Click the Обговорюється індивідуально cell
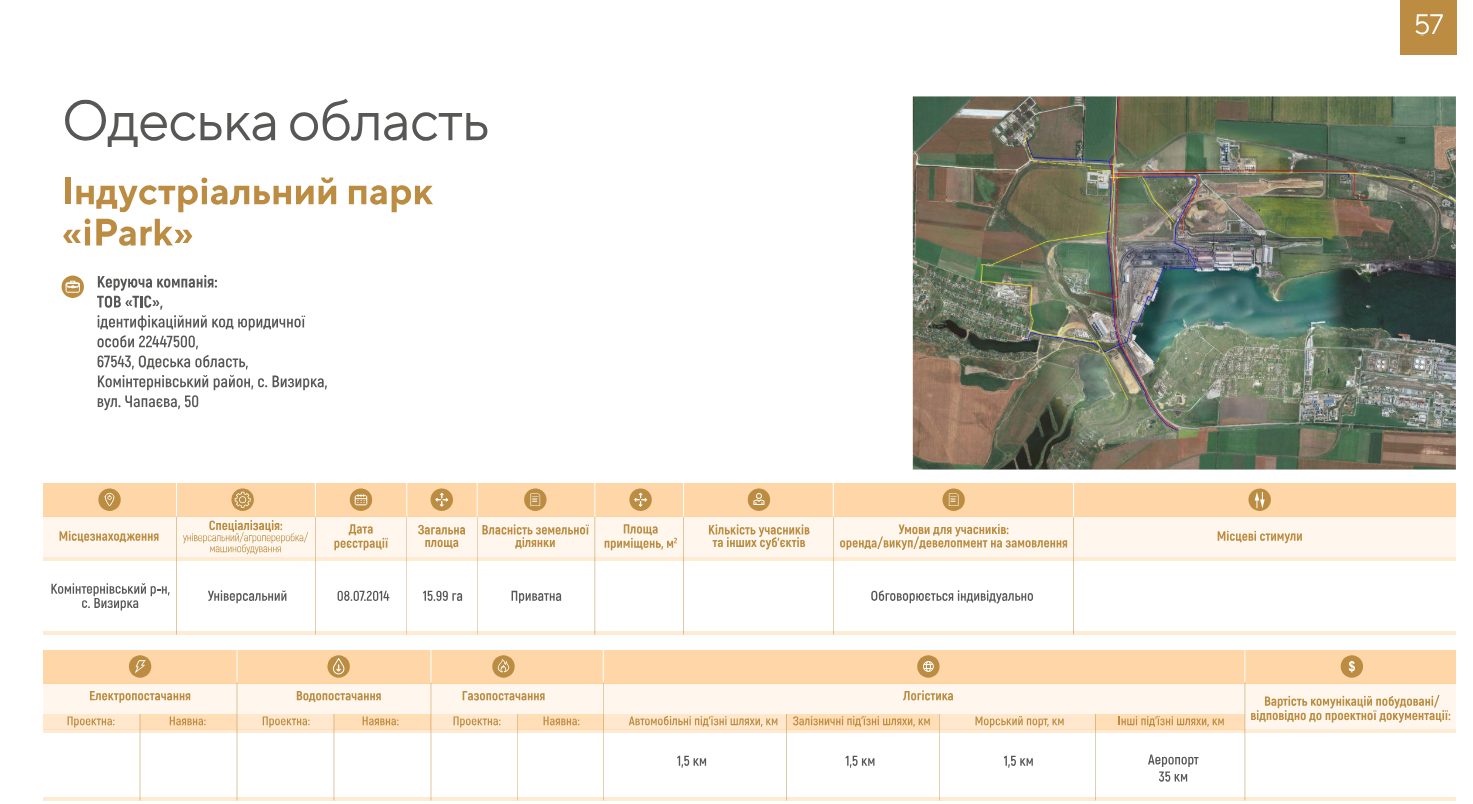Viewport: 1473px width, 804px height. tap(952, 597)
